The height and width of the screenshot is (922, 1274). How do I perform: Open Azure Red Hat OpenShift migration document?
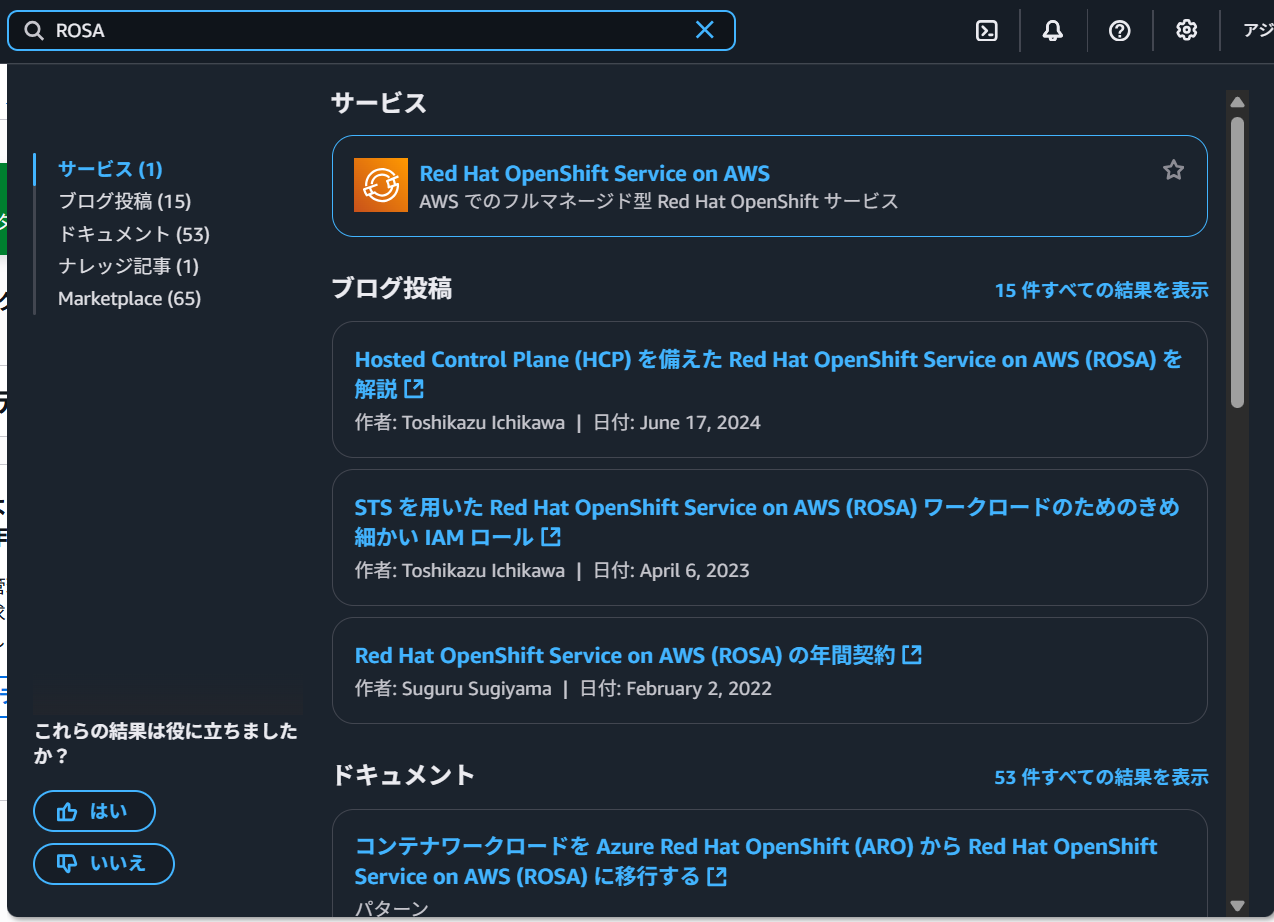point(756,861)
